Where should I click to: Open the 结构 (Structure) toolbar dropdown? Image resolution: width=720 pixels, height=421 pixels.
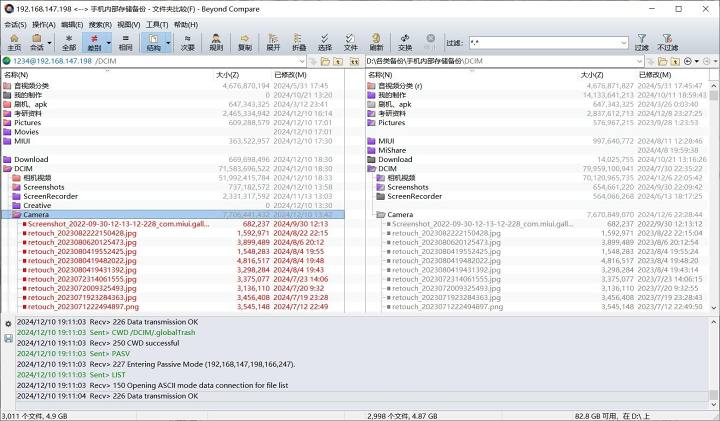coord(154,42)
